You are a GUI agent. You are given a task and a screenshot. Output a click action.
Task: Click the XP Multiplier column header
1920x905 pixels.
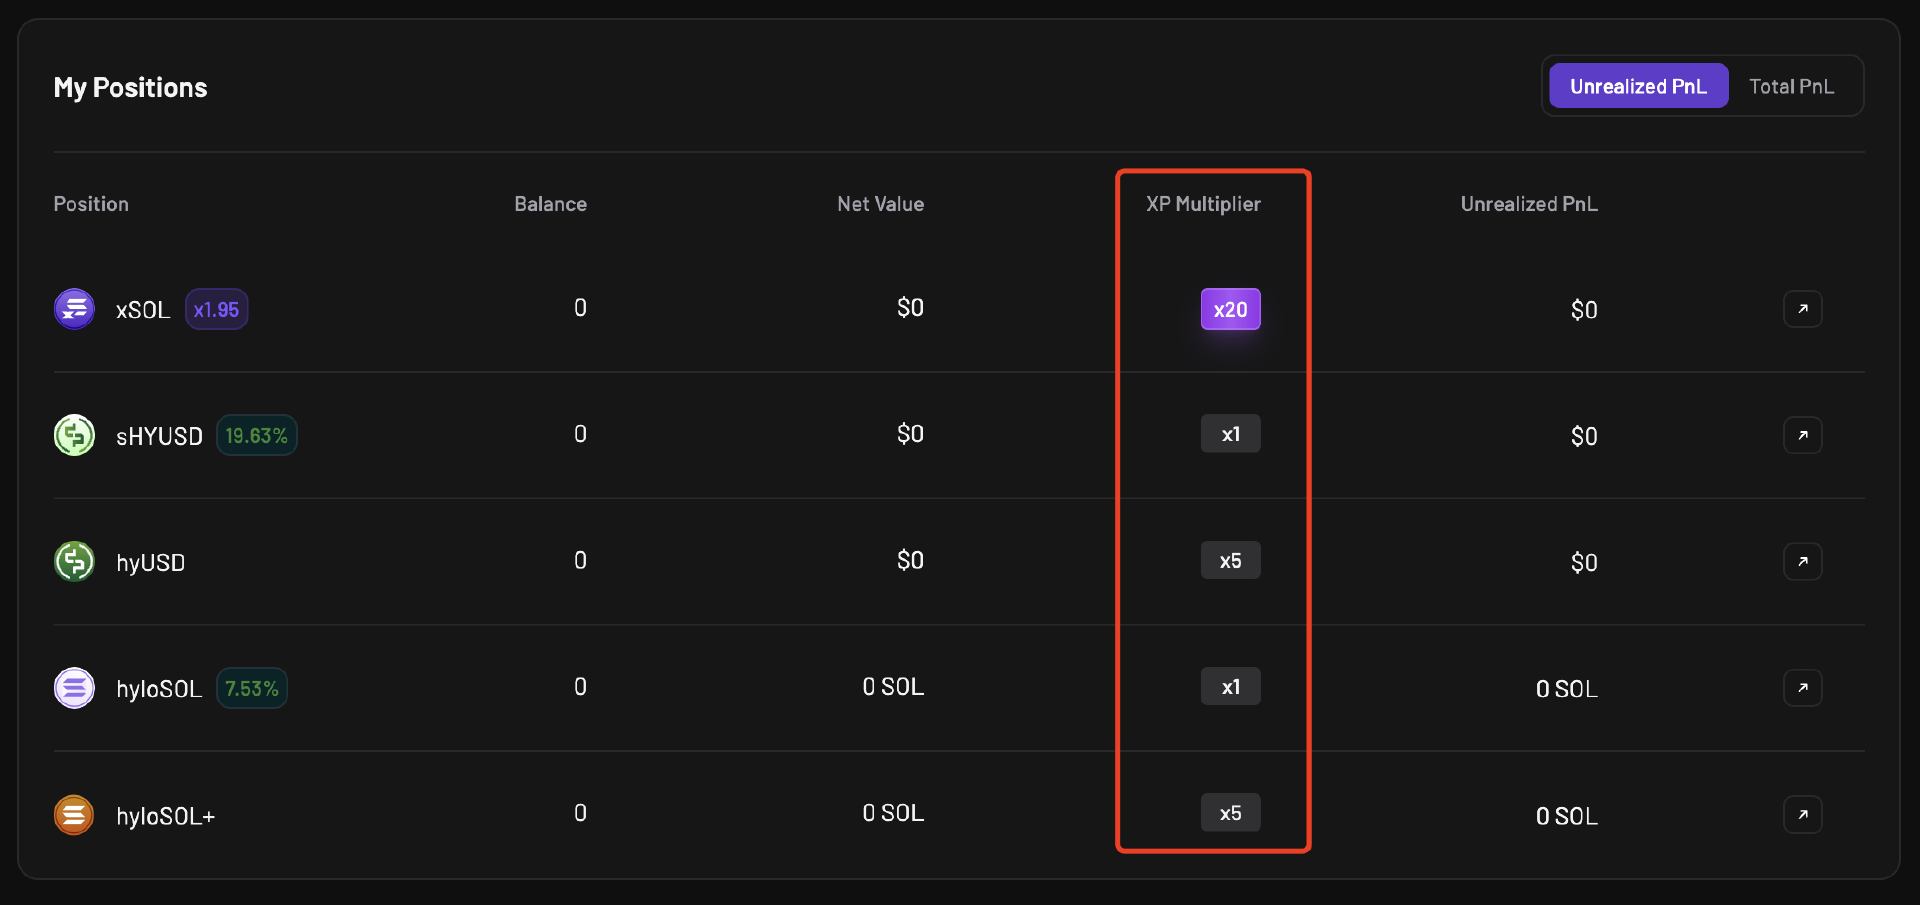click(x=1203, y=204)
